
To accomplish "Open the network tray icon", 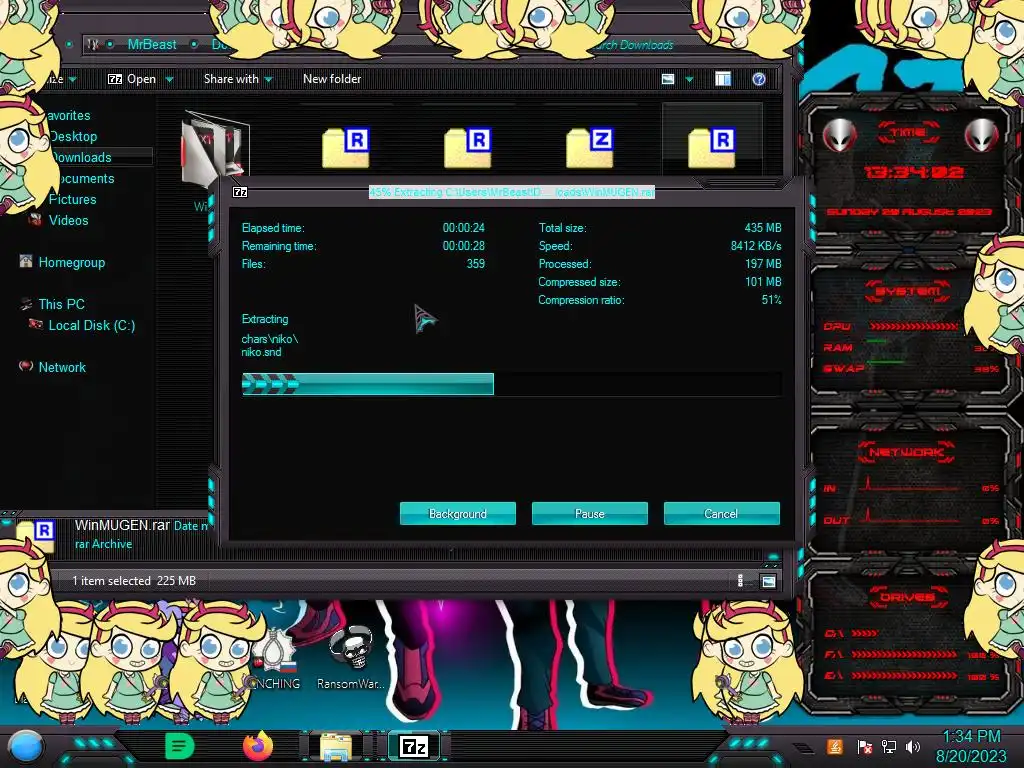I will click(889, 746).
